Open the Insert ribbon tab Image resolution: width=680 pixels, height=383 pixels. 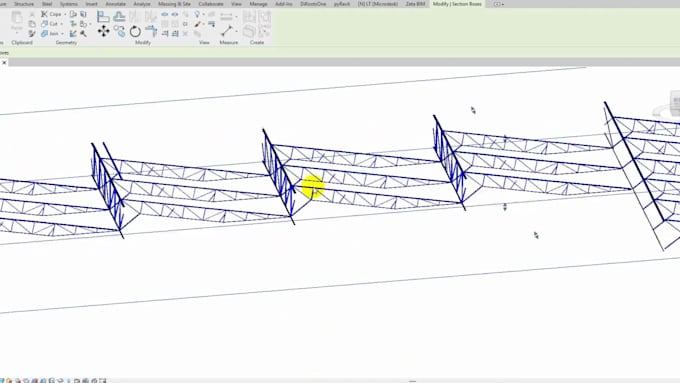point(91,4)
